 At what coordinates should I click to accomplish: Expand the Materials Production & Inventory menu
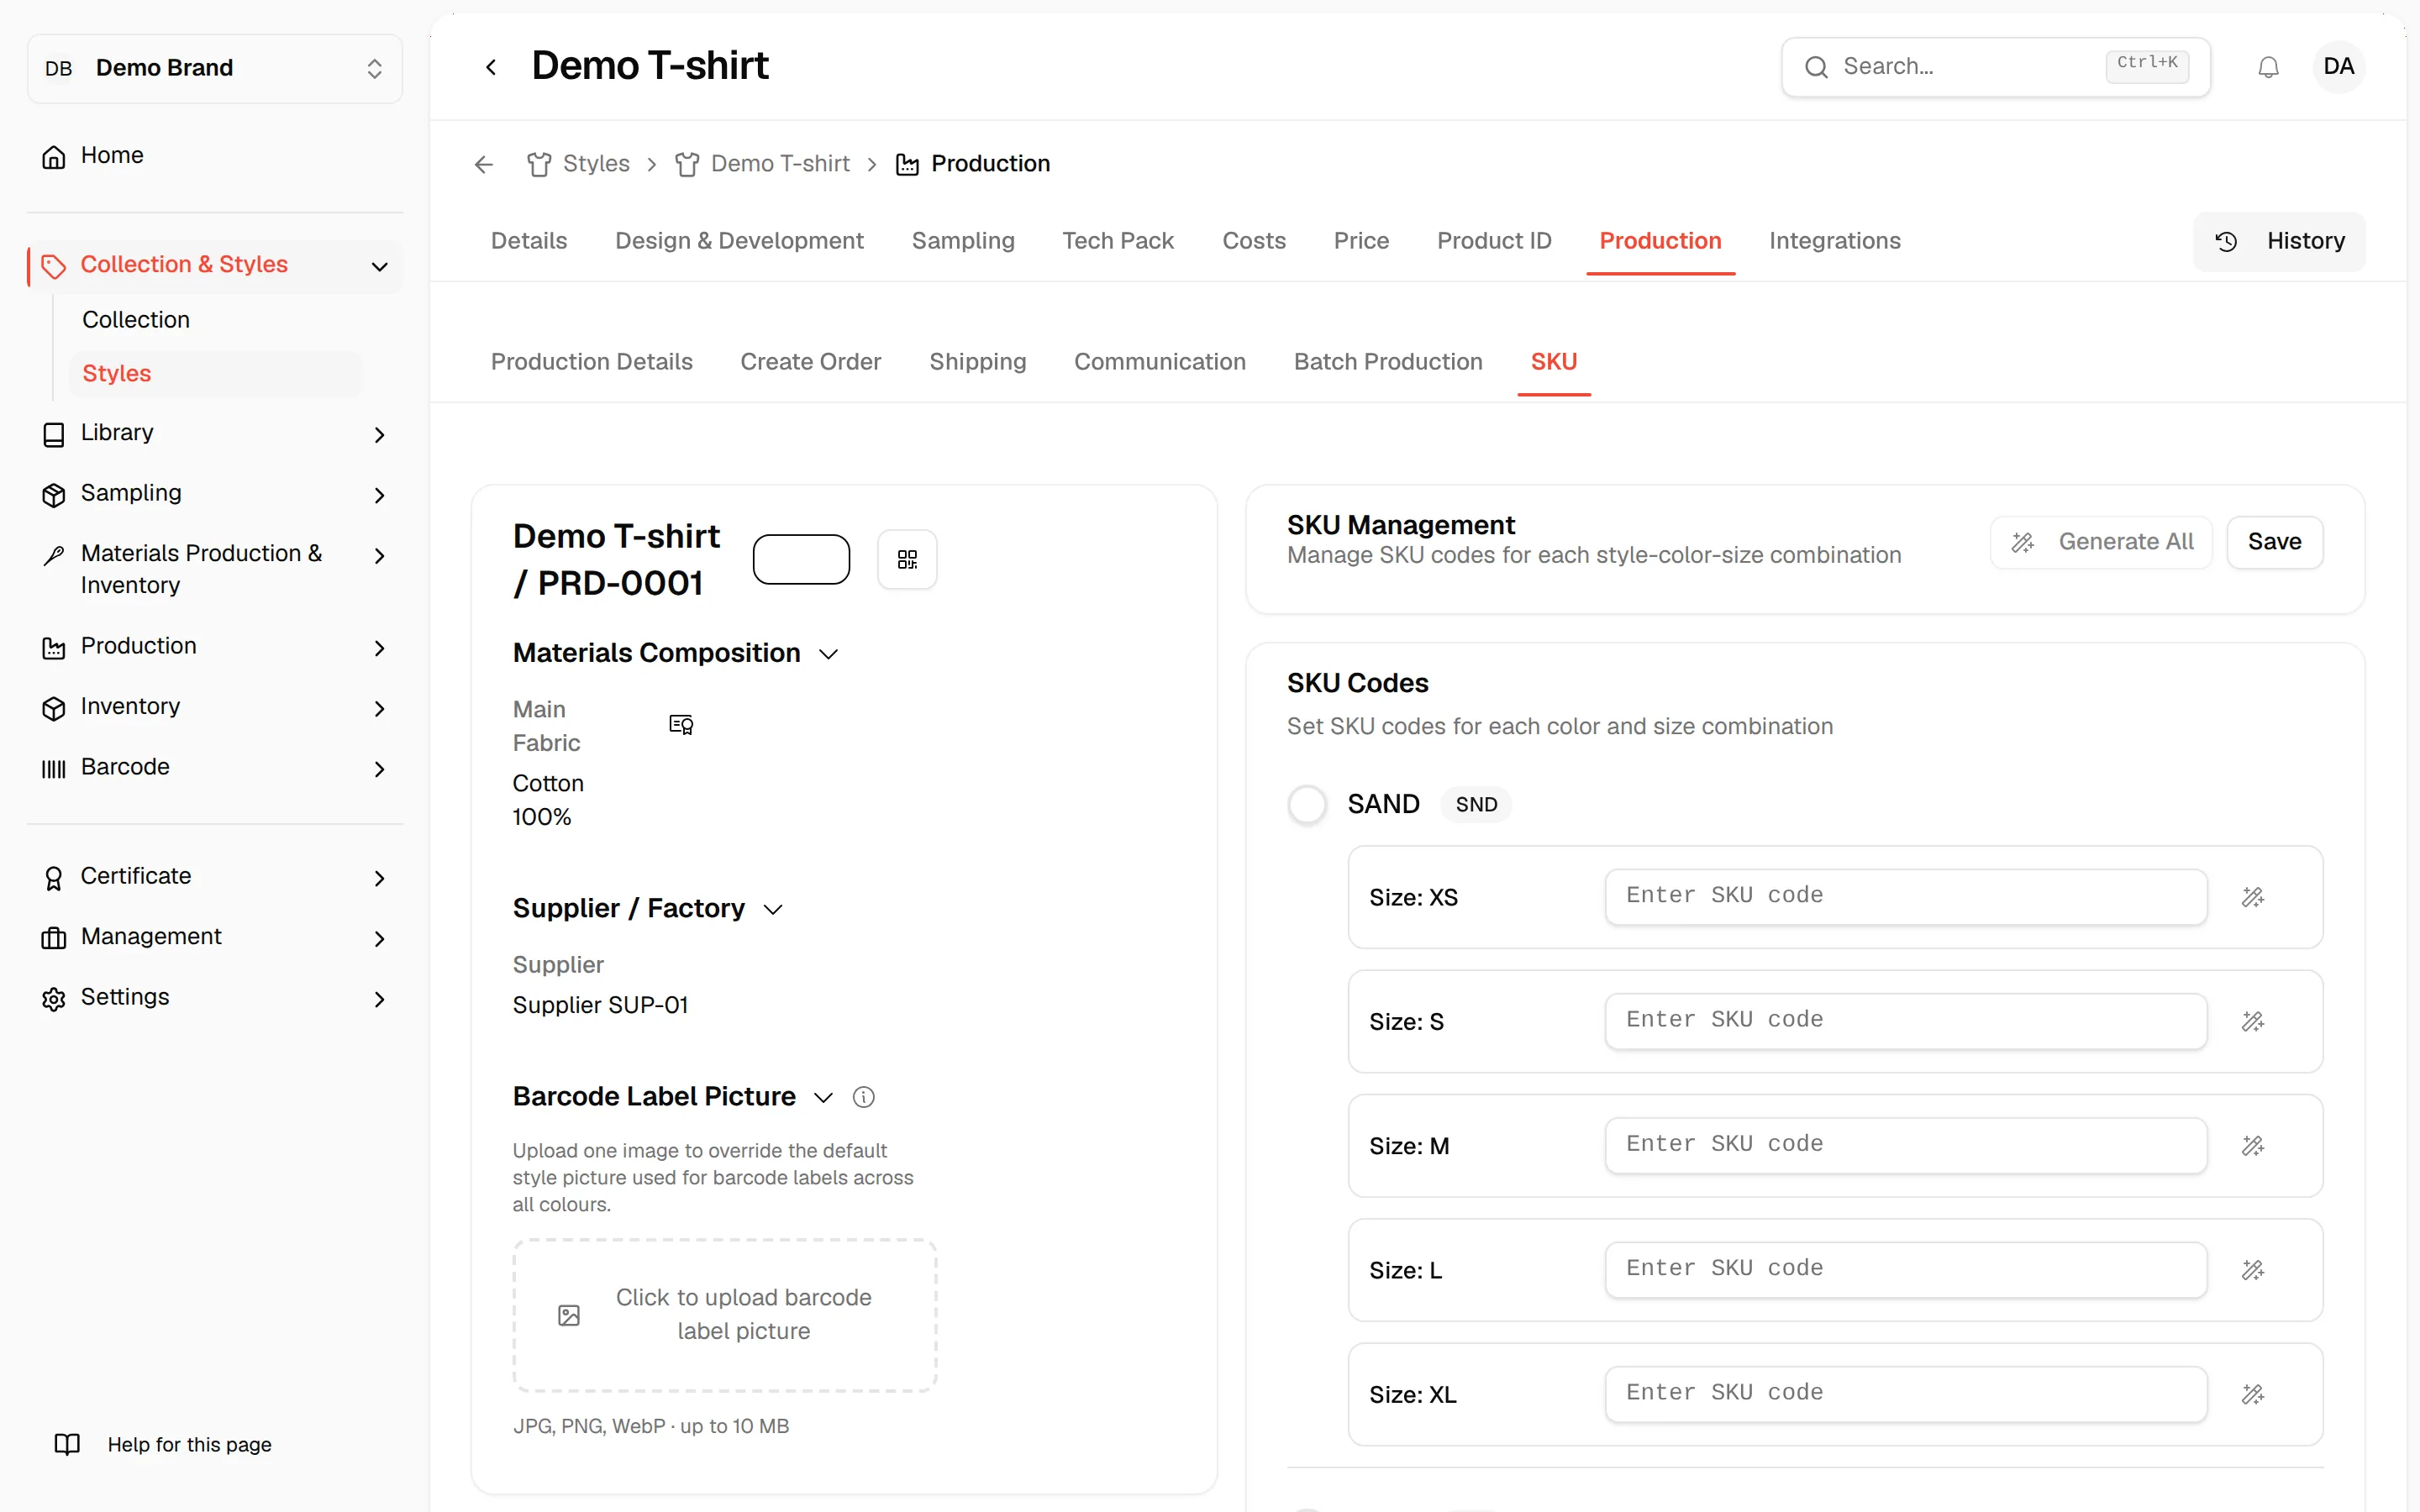[x=379, y=555]
